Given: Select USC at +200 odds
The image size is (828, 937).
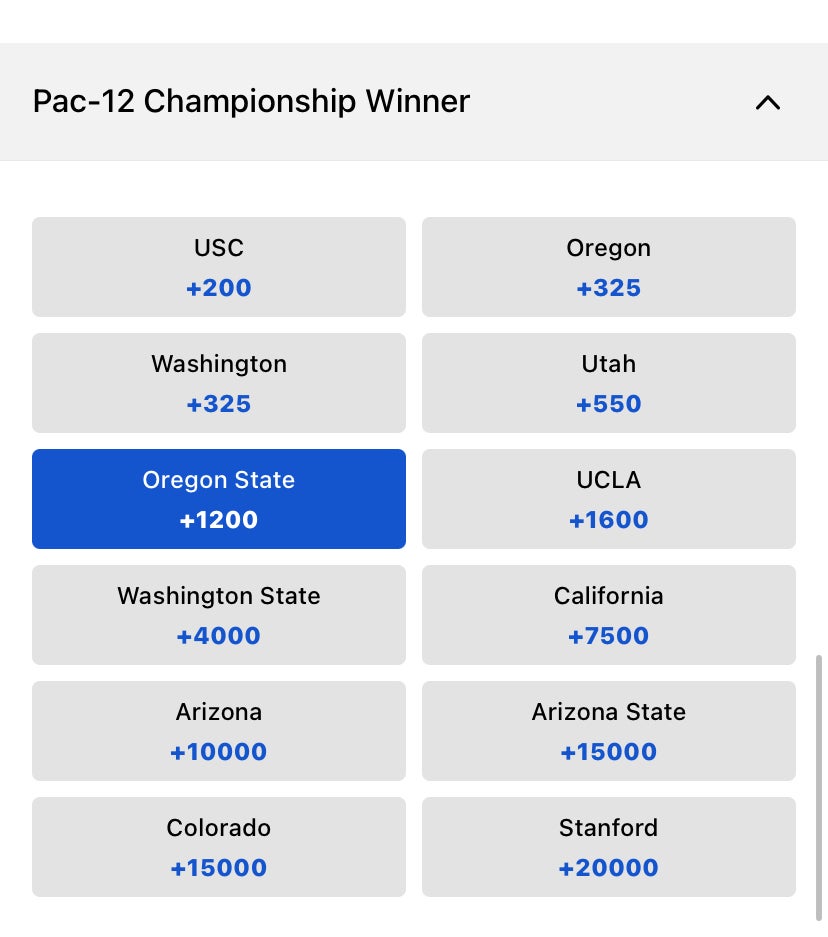Looking at the screenshot, I should click(219, 267).
